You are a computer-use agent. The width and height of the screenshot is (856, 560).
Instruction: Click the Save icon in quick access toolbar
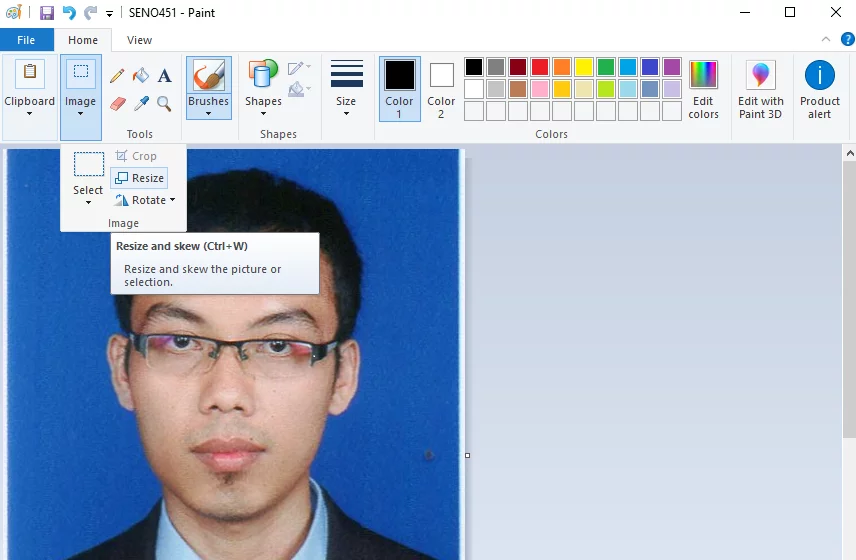(x=47, y=13)
